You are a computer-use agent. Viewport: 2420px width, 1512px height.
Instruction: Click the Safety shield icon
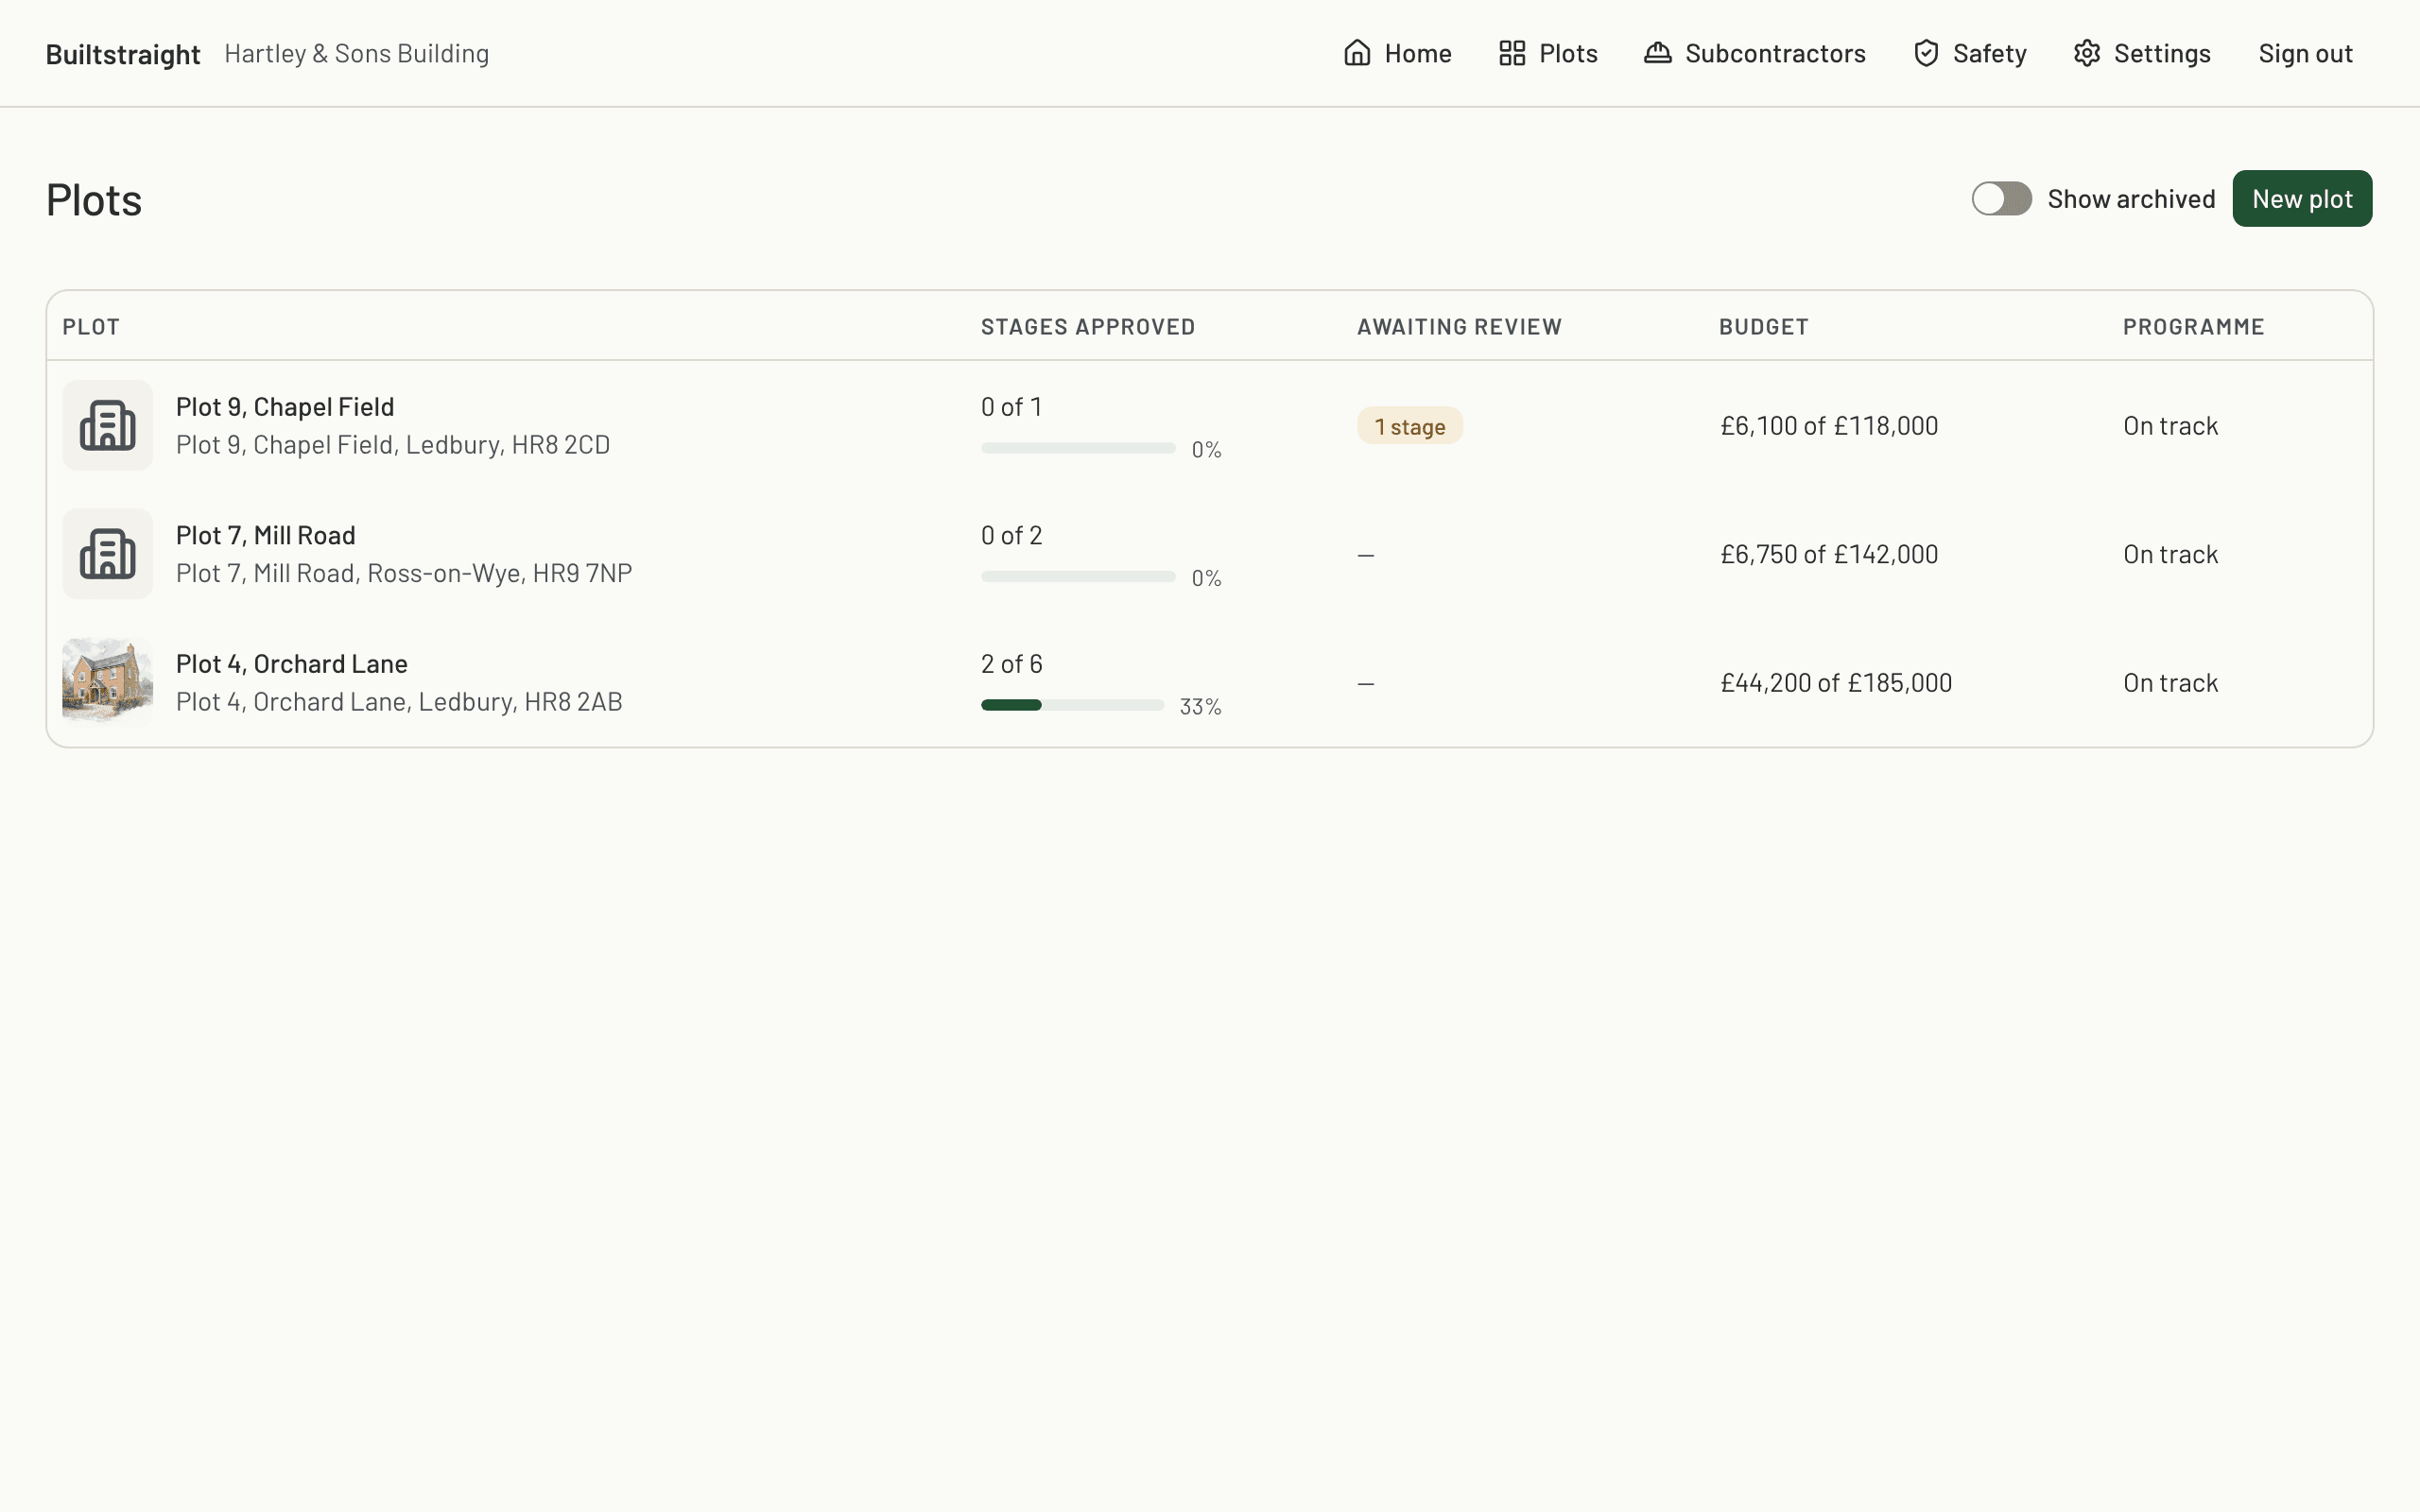(1926, 53)
